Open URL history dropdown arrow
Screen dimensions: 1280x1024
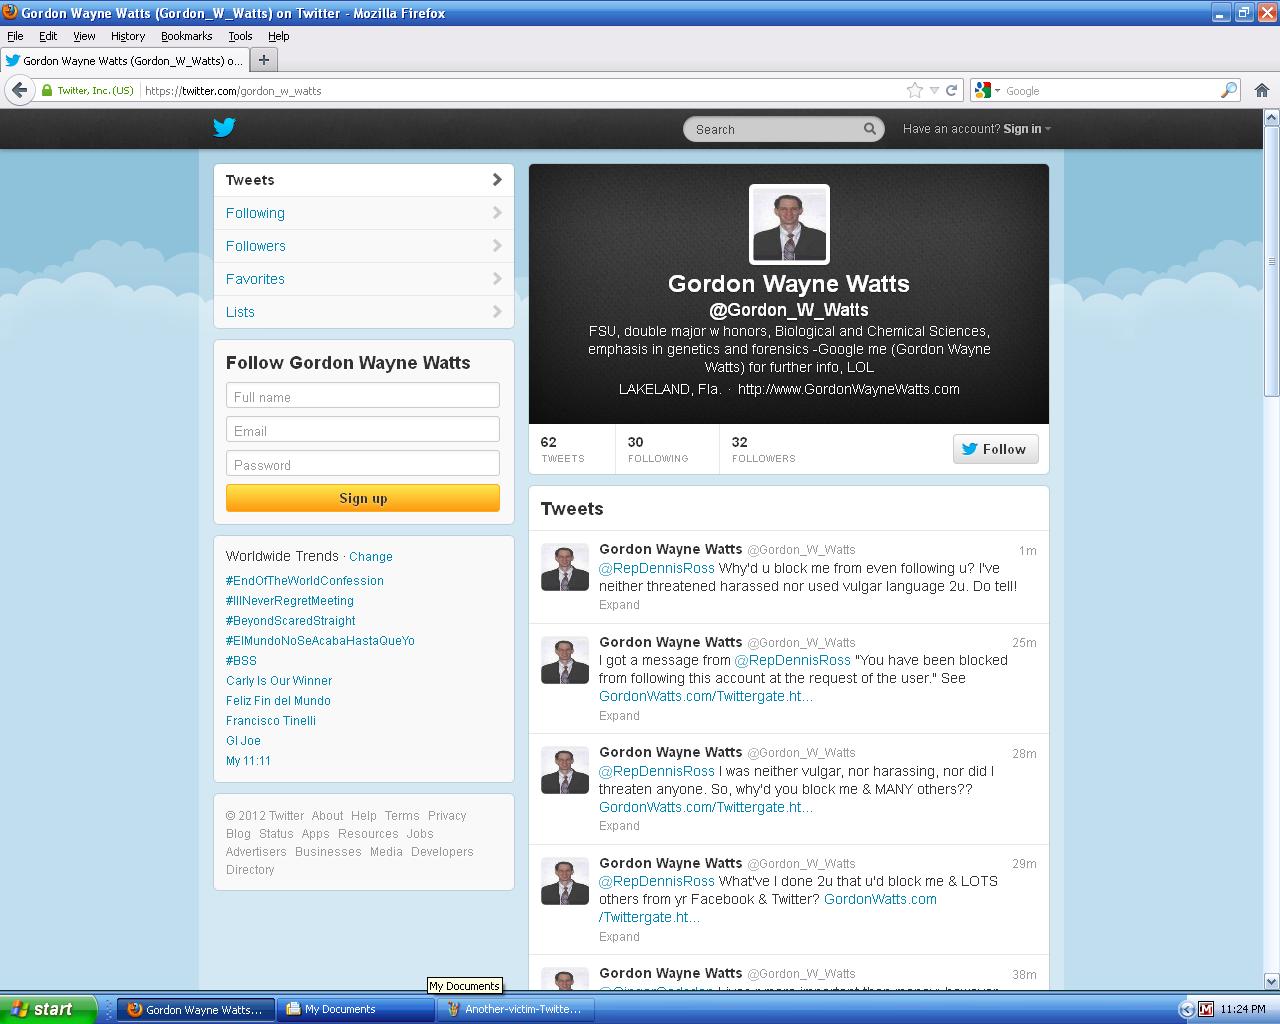(934, 90)
